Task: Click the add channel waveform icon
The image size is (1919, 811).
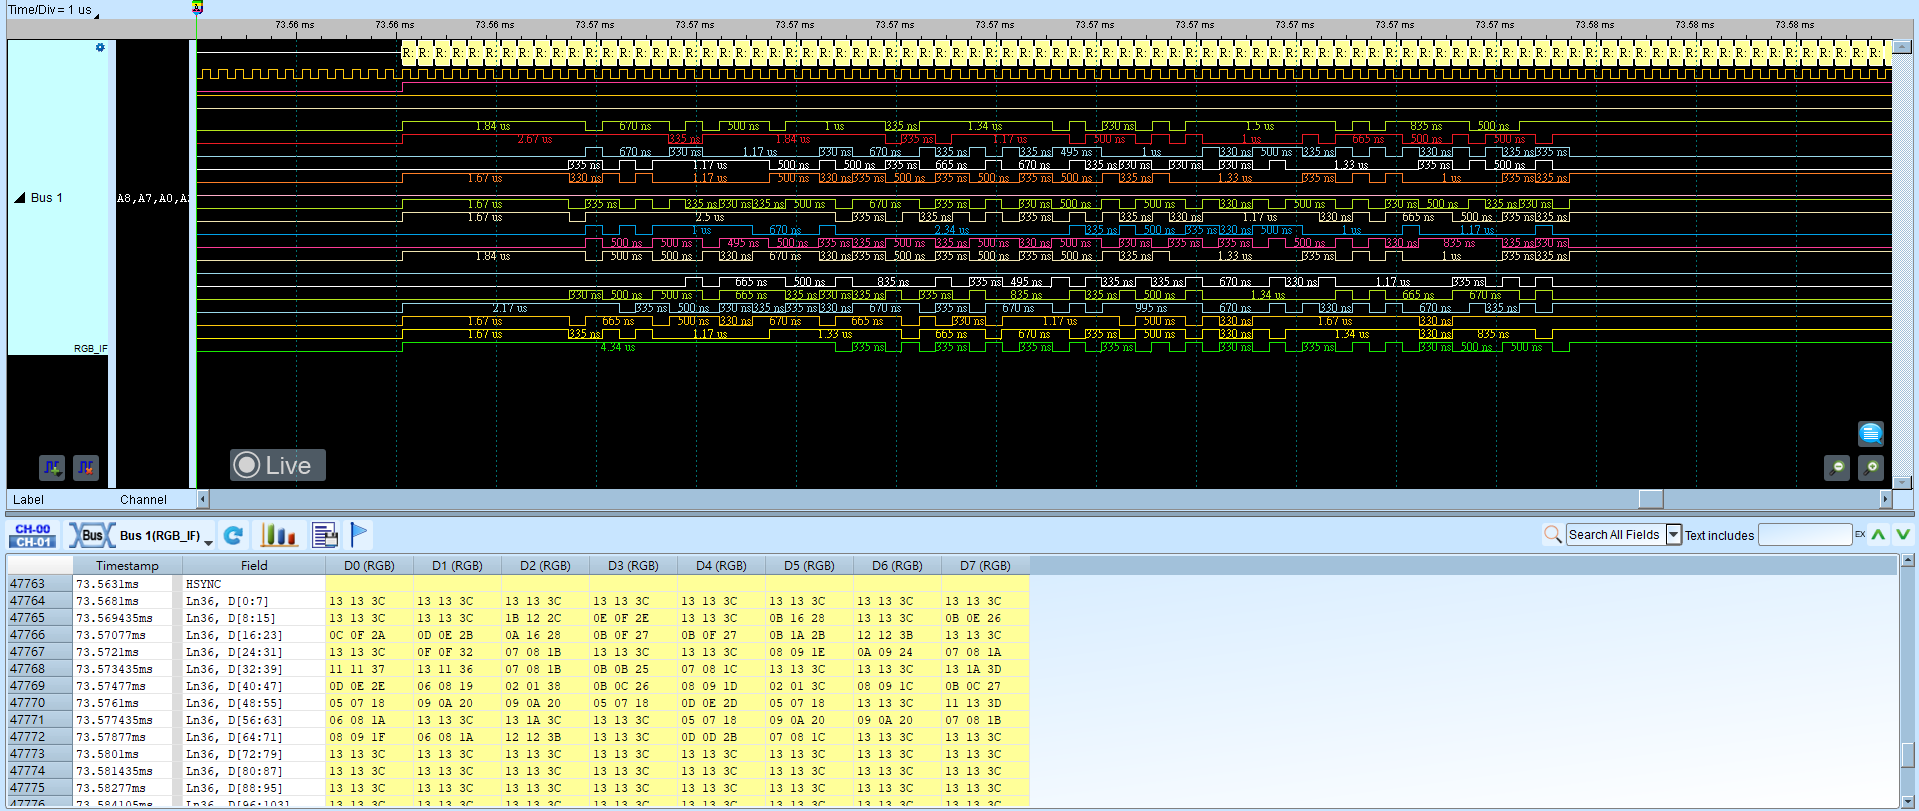Action: 52,467
